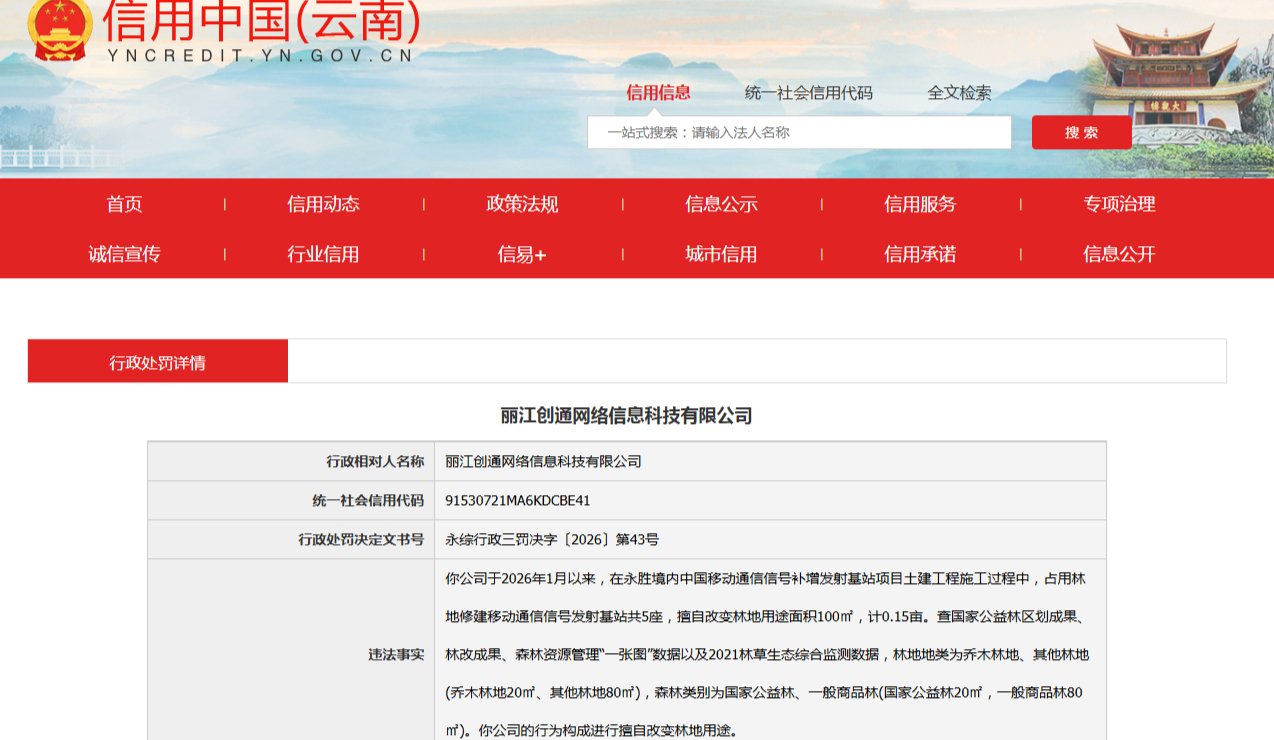Click the red 搜索 button
The image size is (1274, 740).
(x=1081, y=132)
